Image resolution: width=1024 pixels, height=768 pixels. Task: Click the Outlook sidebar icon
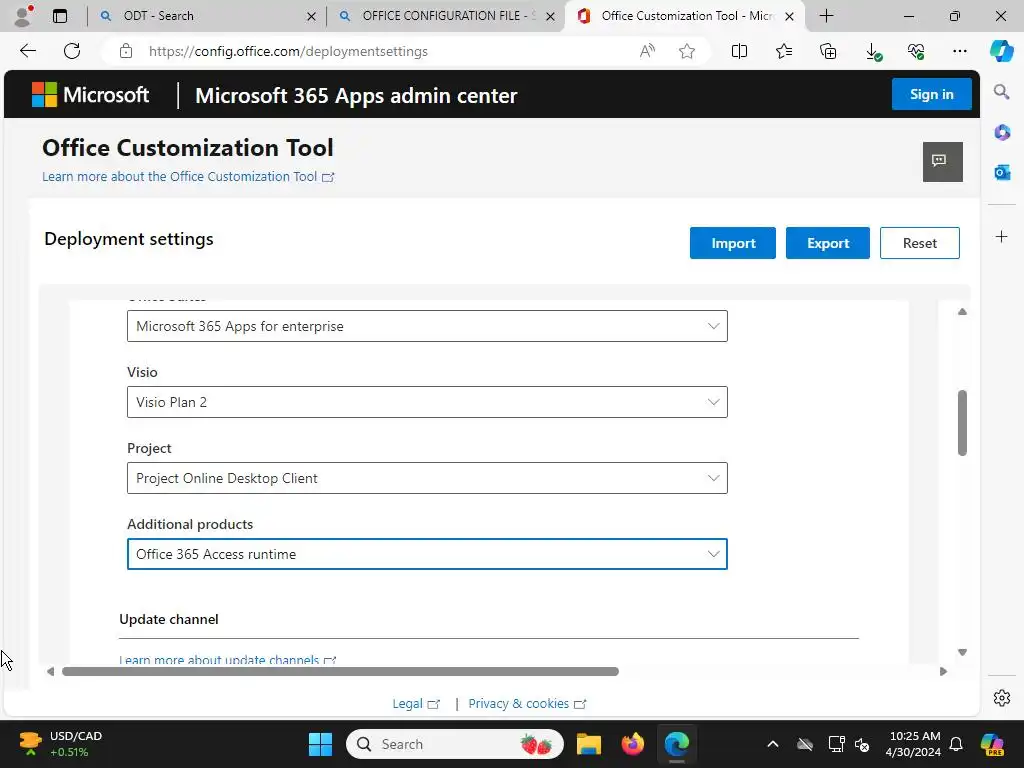pyautogui.click(x=1001, y=172)
